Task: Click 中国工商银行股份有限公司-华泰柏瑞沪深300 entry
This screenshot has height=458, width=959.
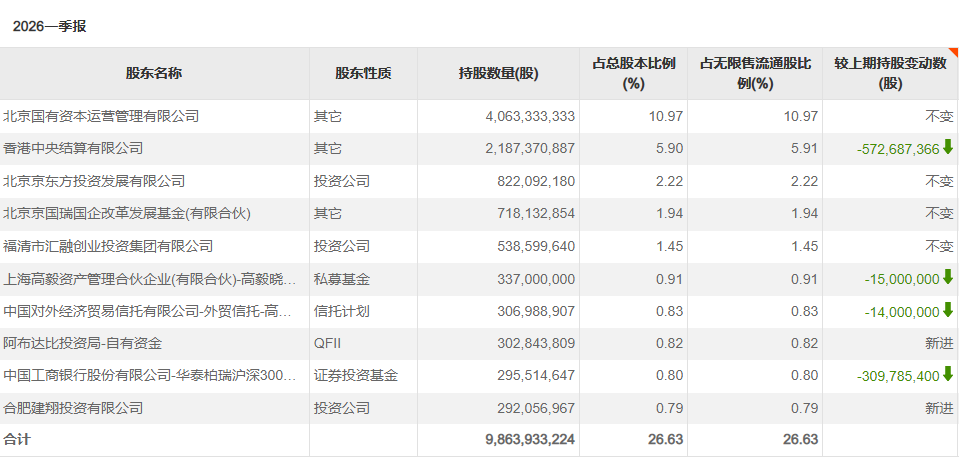Action: coord(150,375)
